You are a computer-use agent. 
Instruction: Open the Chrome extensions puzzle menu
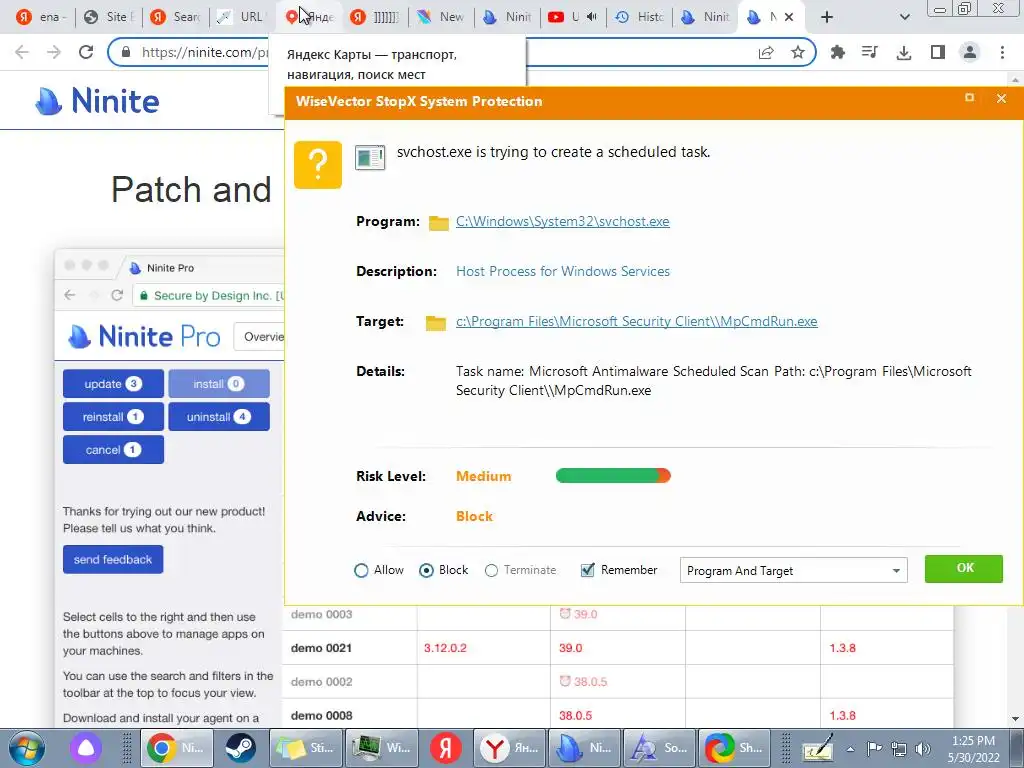pyautogui.click(x=837, y=52)
